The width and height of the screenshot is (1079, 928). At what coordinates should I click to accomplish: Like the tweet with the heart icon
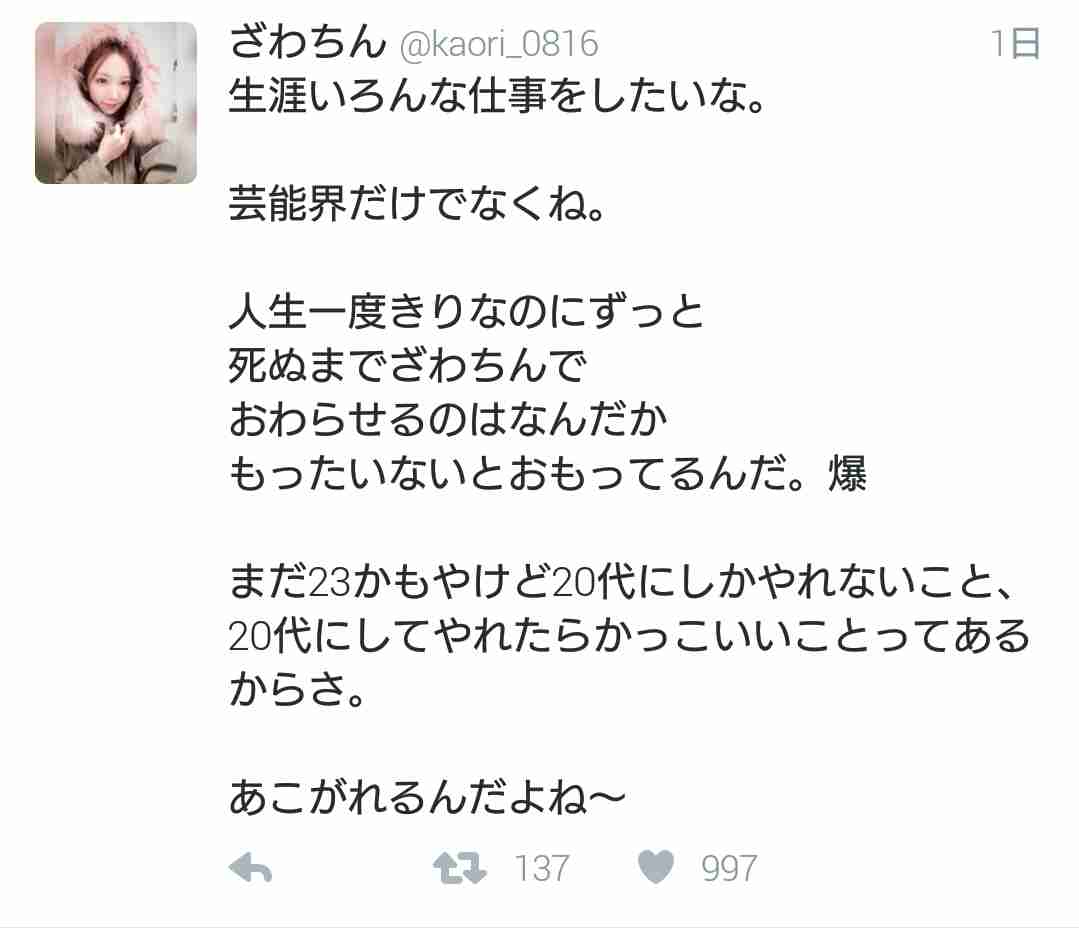[x=656, y=867]
